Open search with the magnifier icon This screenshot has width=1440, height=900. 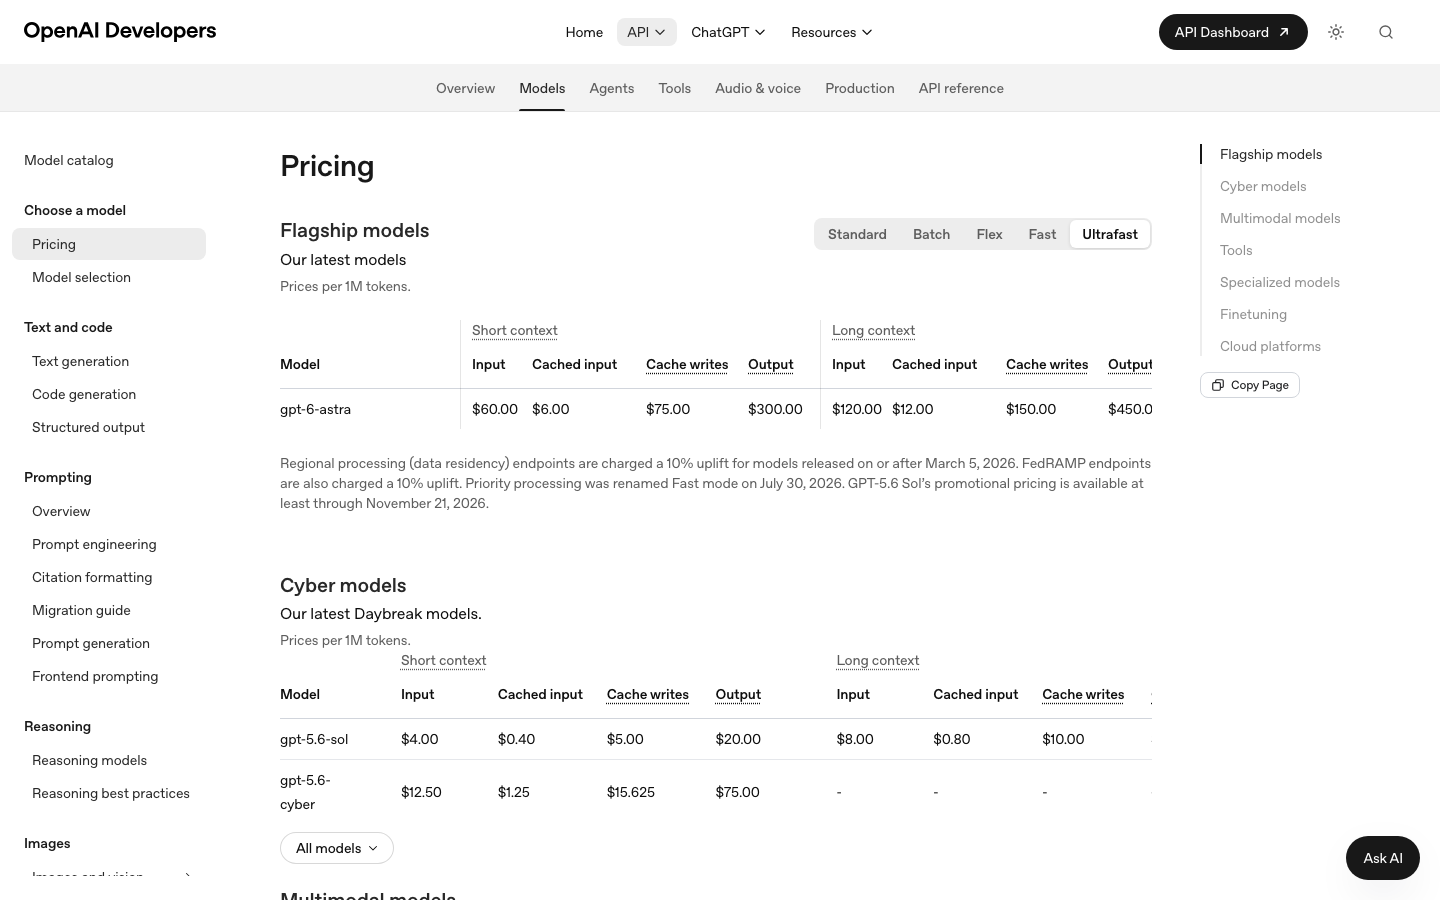pos(1386,32)
